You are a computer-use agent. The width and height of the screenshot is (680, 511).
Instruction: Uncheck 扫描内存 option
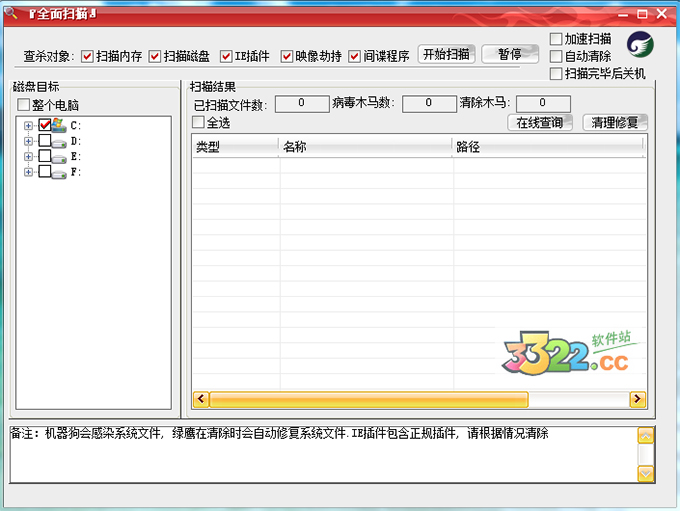87,56
